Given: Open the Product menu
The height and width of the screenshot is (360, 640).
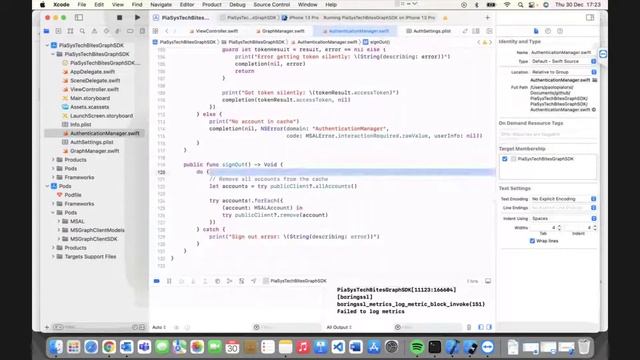Looking at the screenshot, I should tap(211, 4).
